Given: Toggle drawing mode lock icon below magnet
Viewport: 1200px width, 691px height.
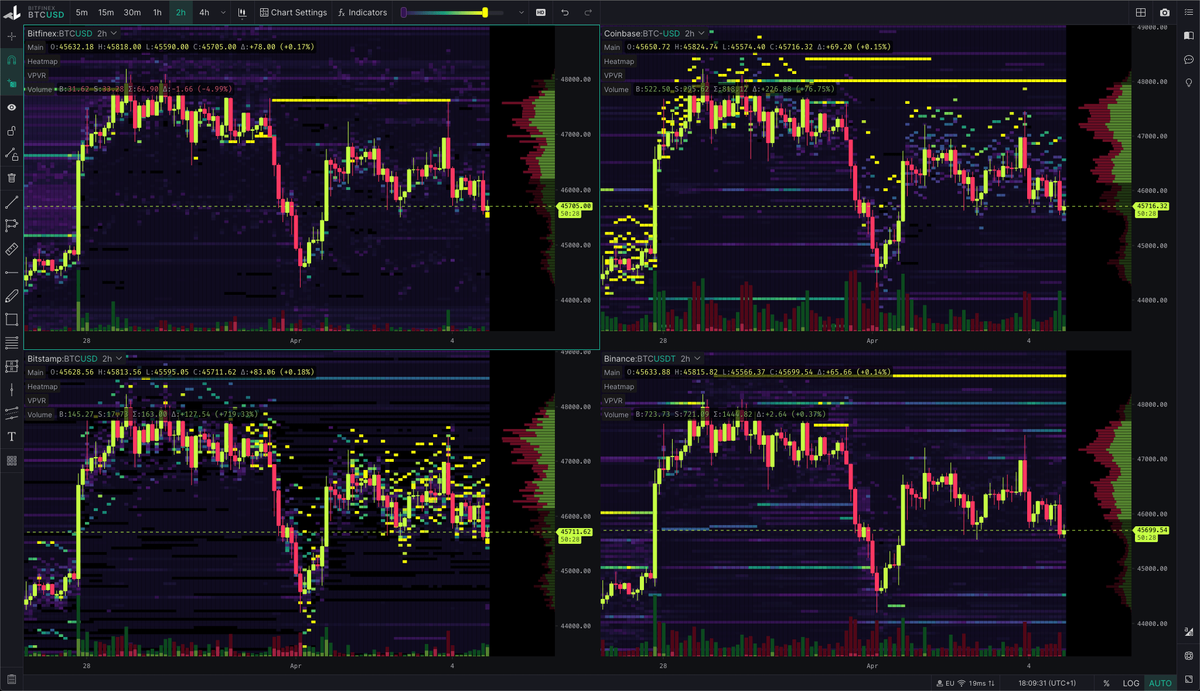Looking at the screenshot, I should tap(11, 83).
